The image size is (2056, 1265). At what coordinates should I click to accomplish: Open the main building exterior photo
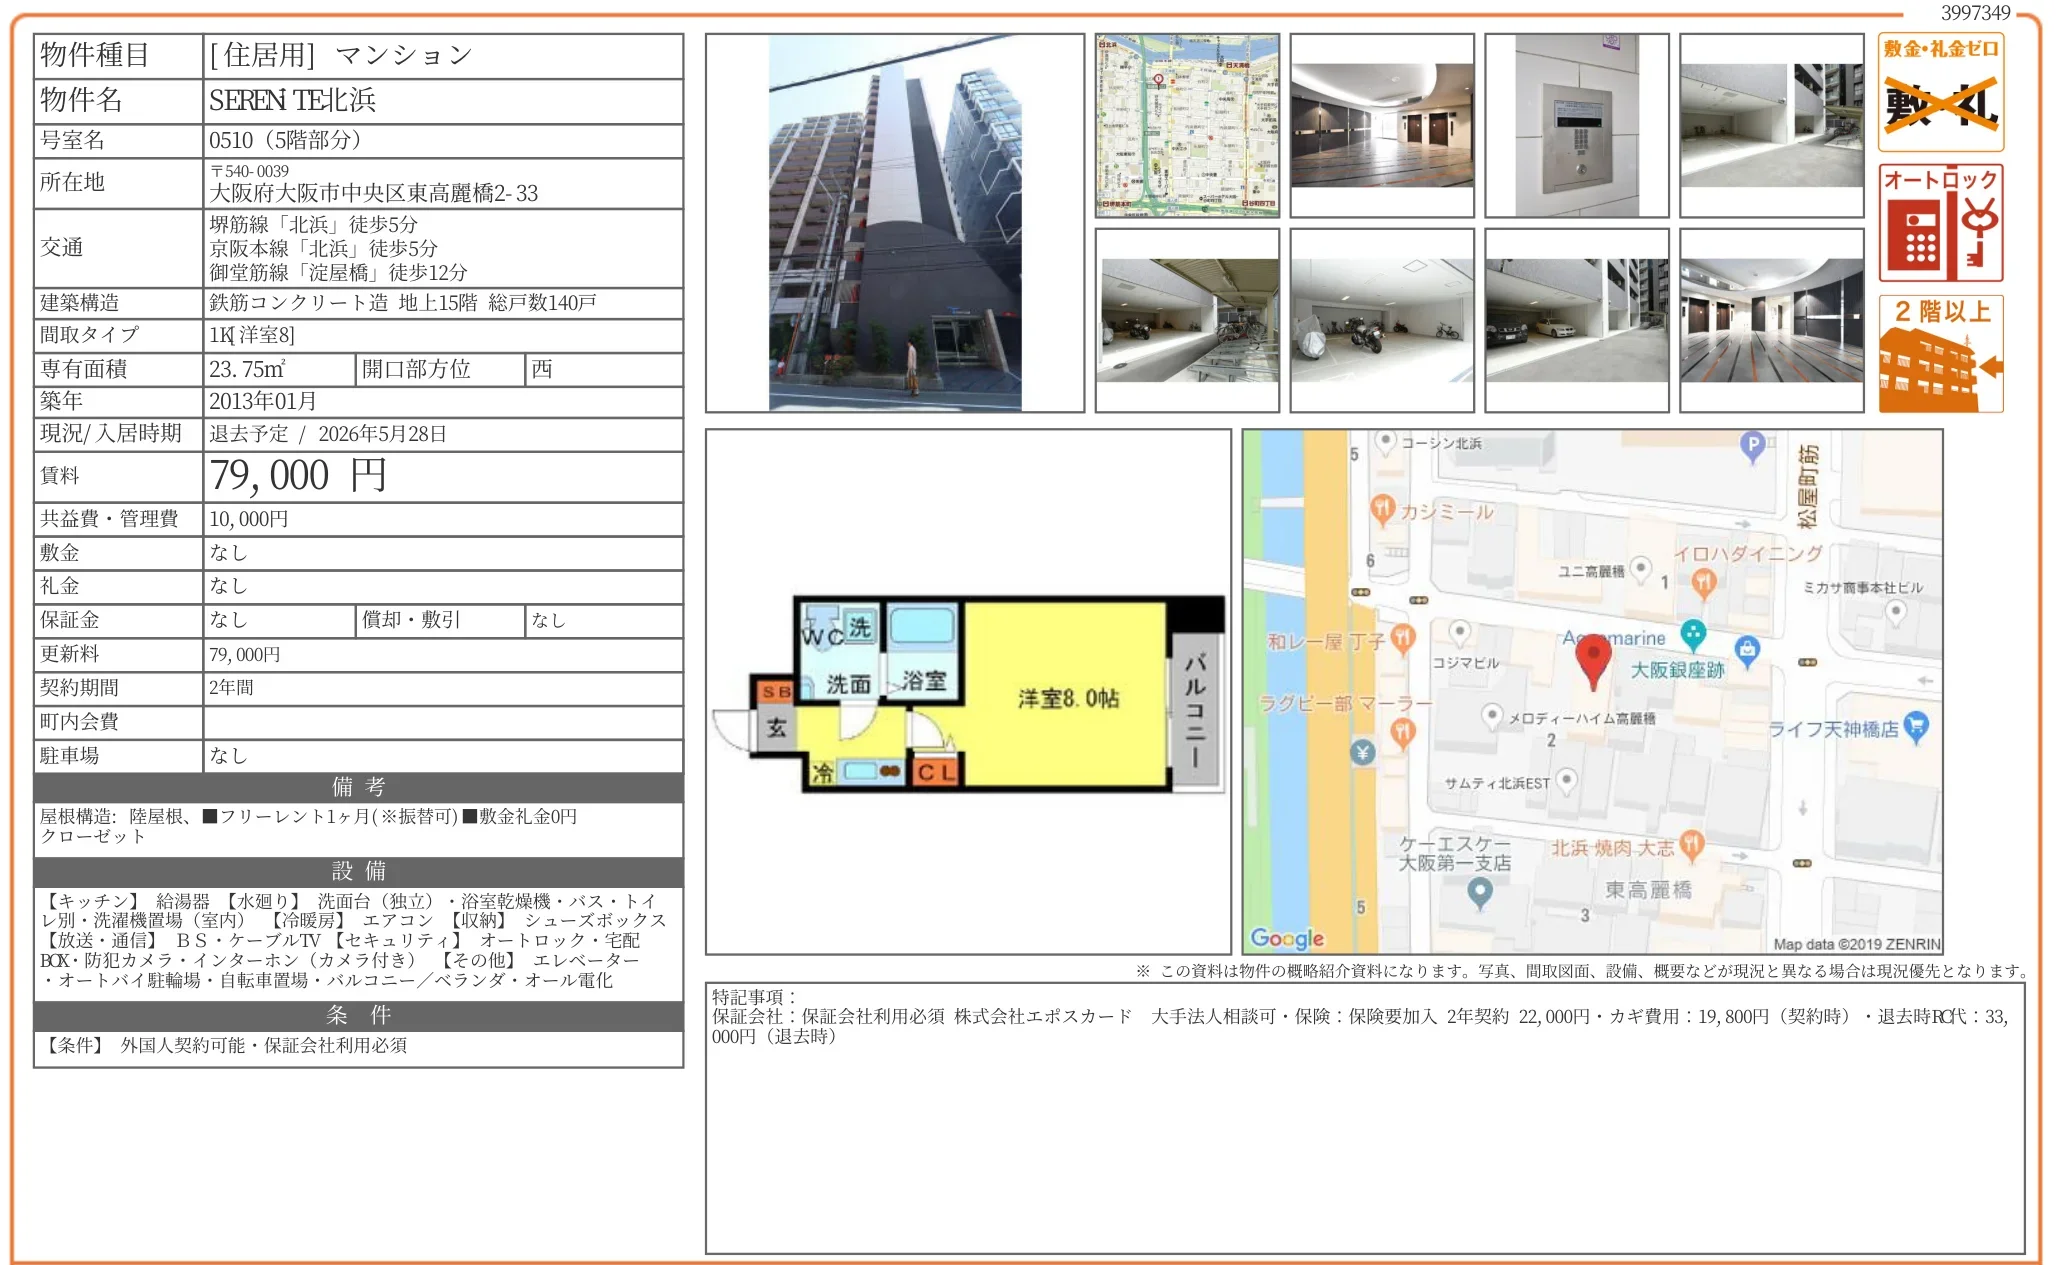pos(894,223)
